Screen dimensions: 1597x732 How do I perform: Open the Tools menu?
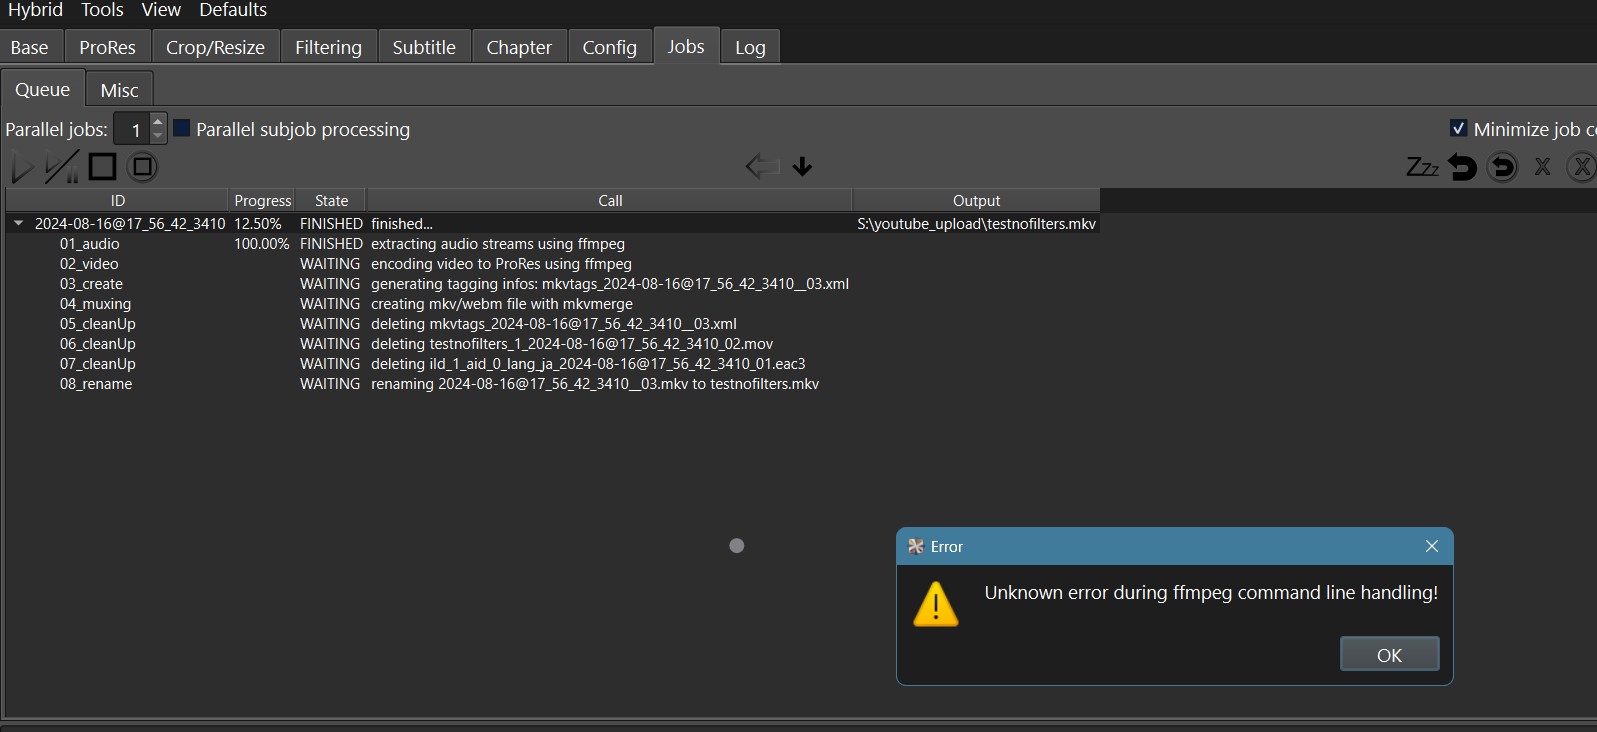point(102,10)
